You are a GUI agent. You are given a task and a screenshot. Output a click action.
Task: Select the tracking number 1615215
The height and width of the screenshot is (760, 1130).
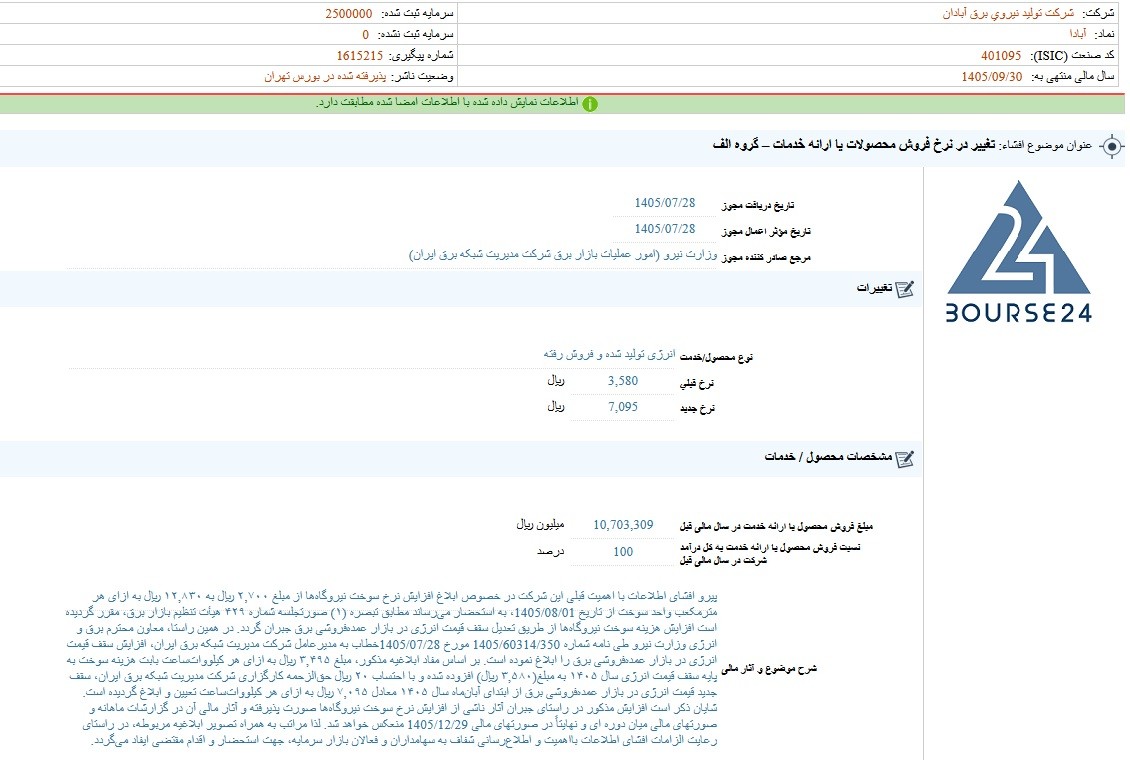coord(360,55)
